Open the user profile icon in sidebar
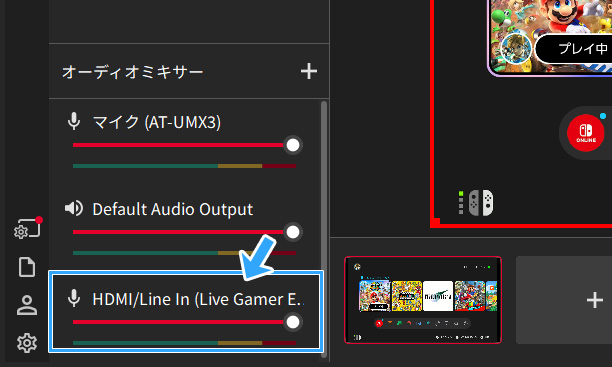 tap(27, 305)
